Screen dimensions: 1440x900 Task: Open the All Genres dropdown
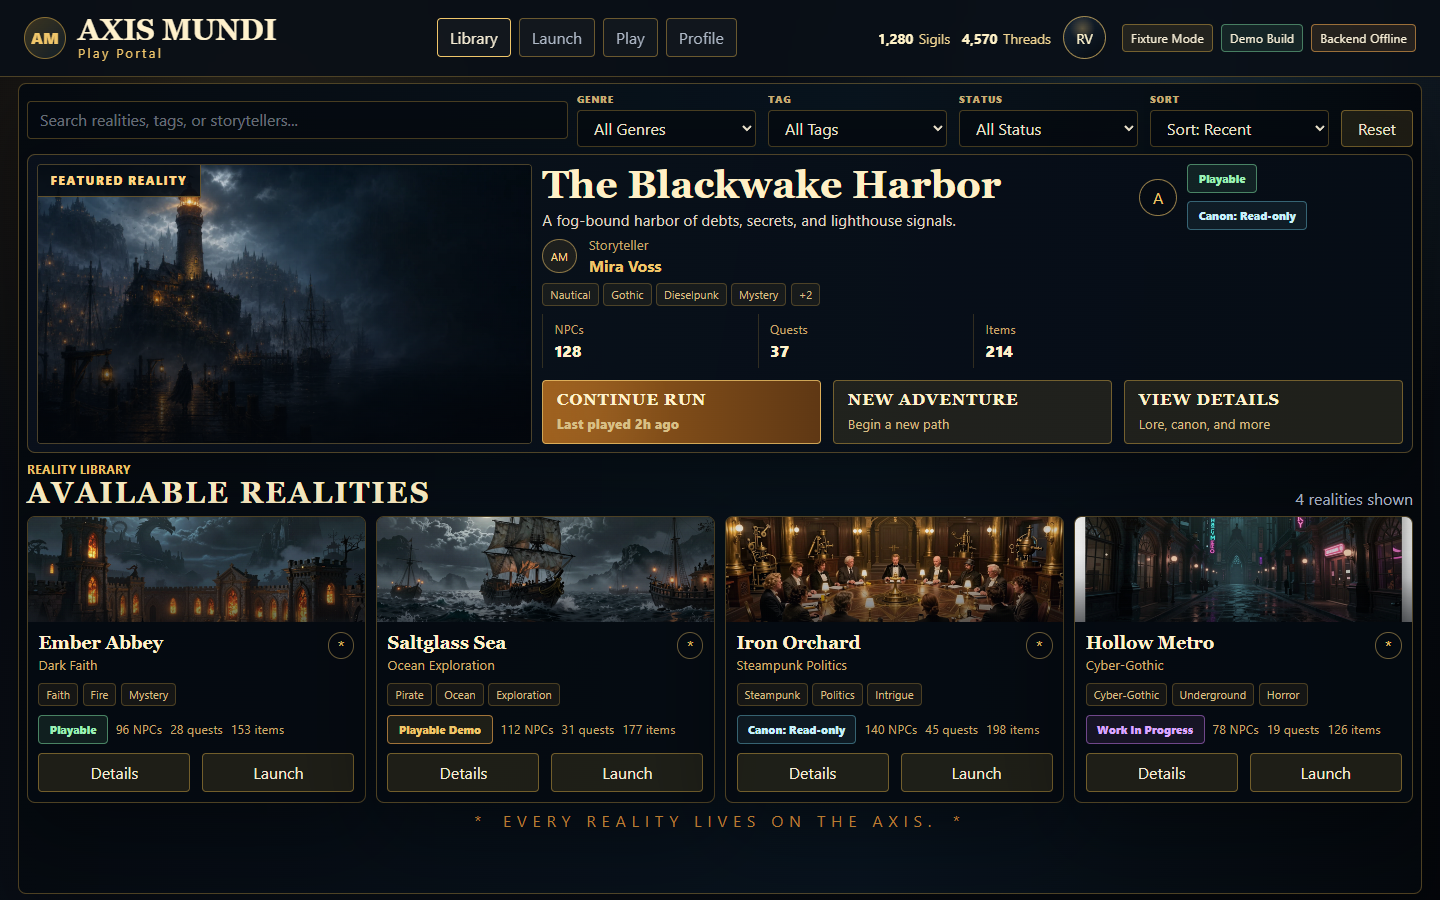(667, 129)
